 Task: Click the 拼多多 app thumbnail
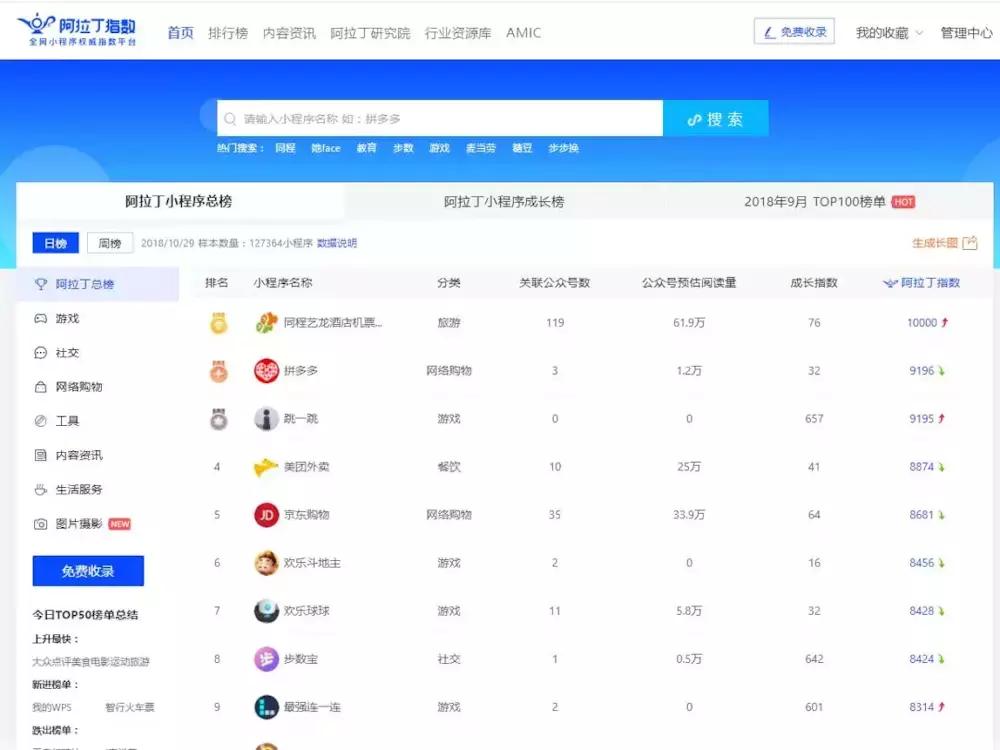[x=267, y=370]
